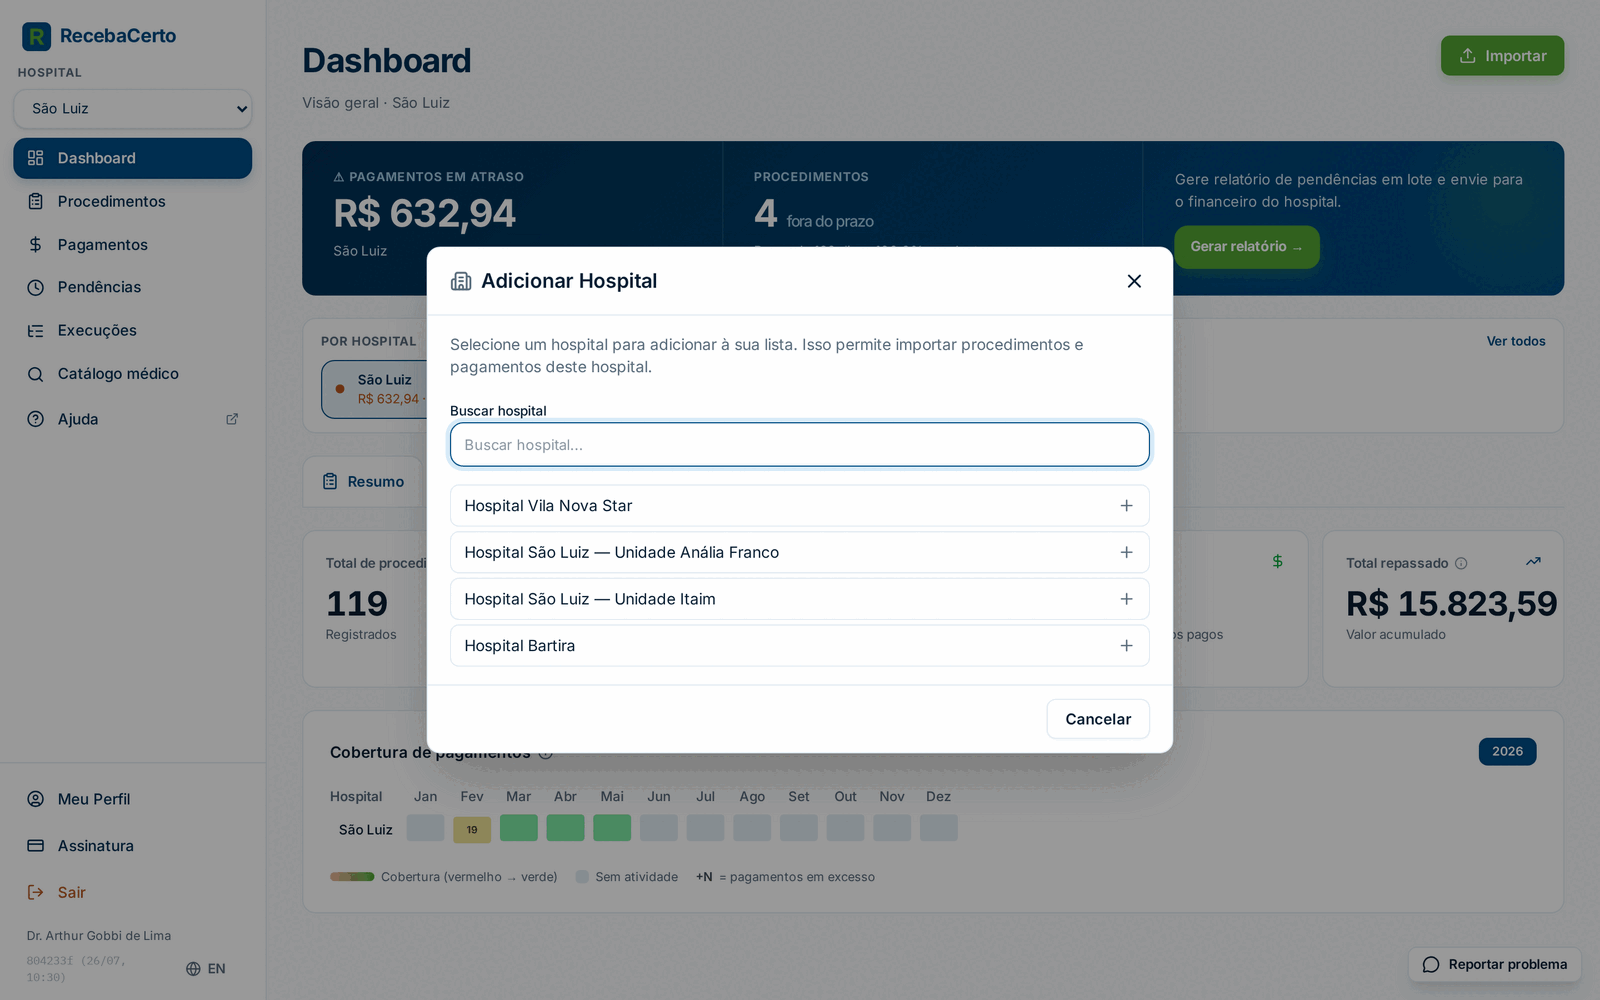
Task: Add Hospital Bartira with plus icon
Action: click(1126, 646)
